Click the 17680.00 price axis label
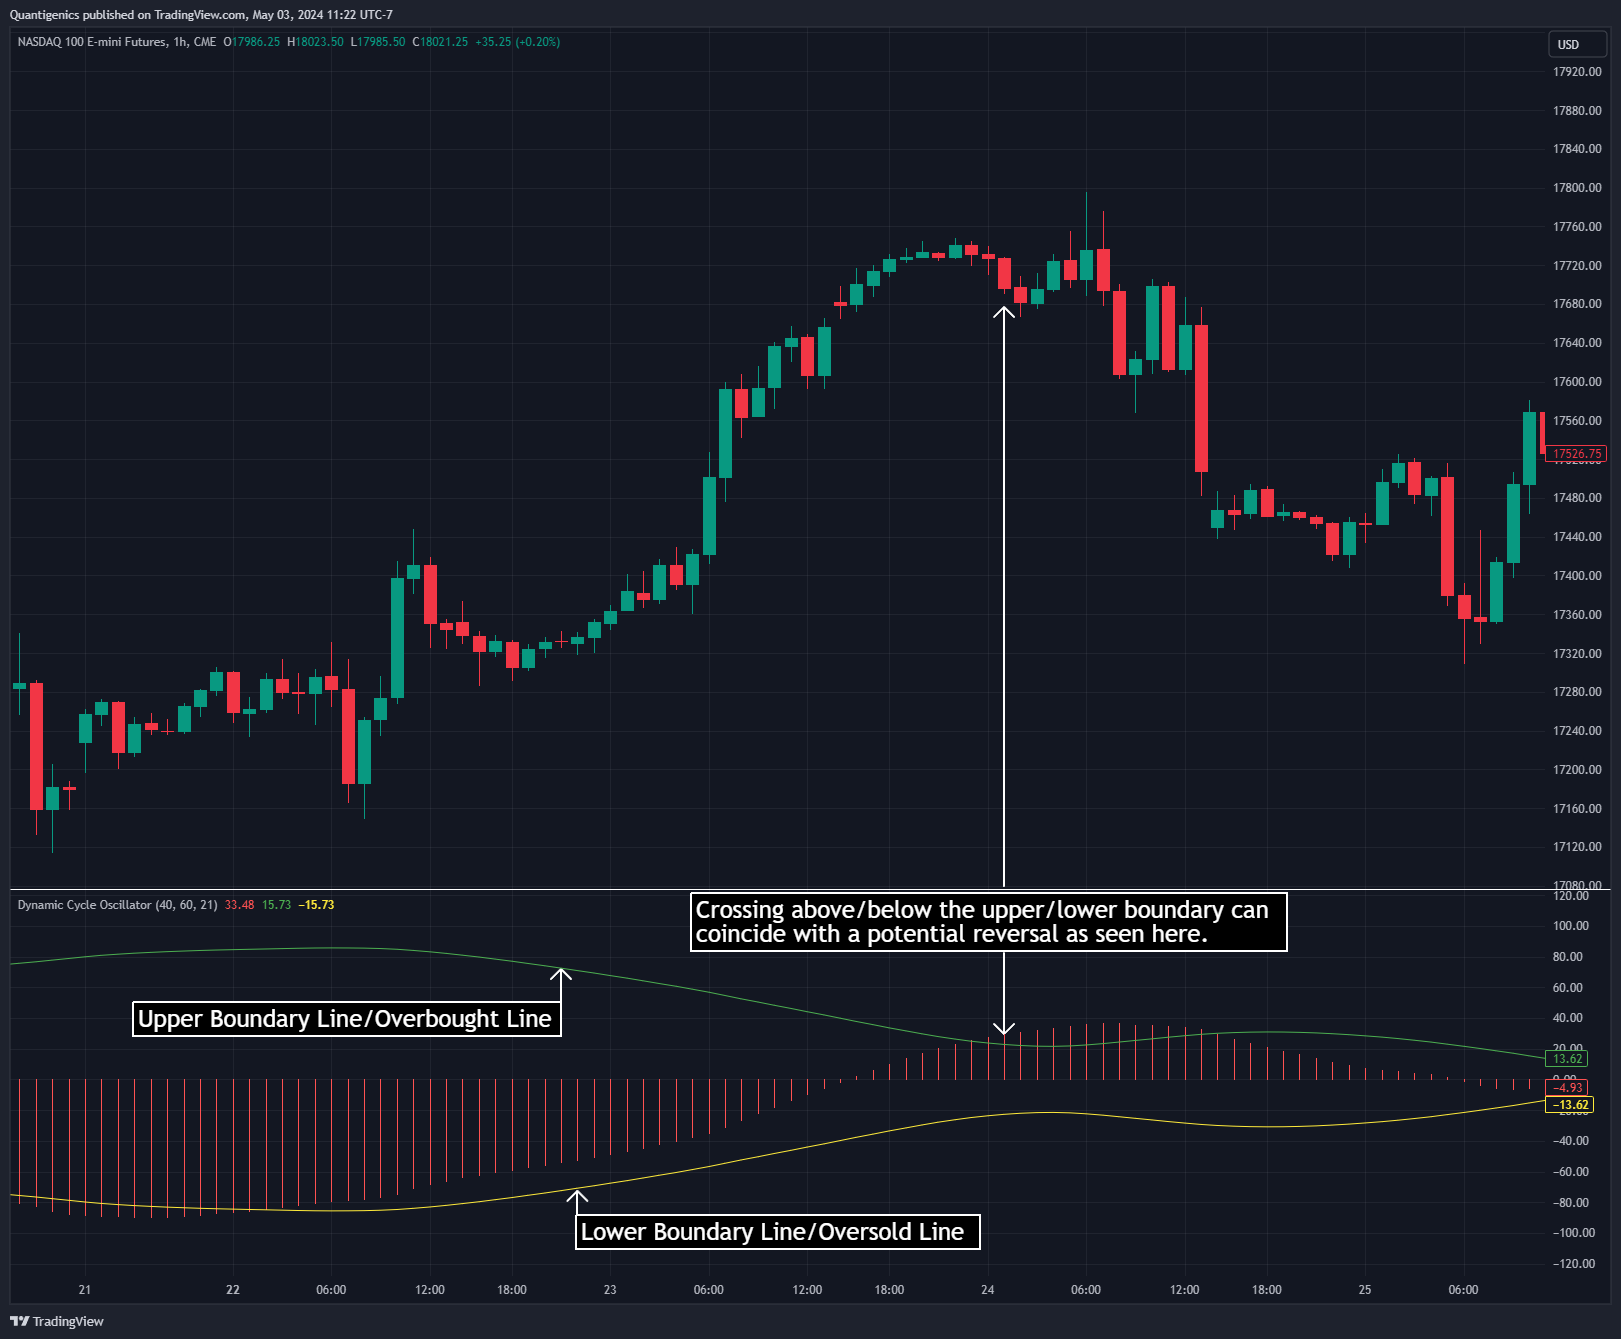This screenshot has height=1339, width=1621. click(x=1577, y=304)
